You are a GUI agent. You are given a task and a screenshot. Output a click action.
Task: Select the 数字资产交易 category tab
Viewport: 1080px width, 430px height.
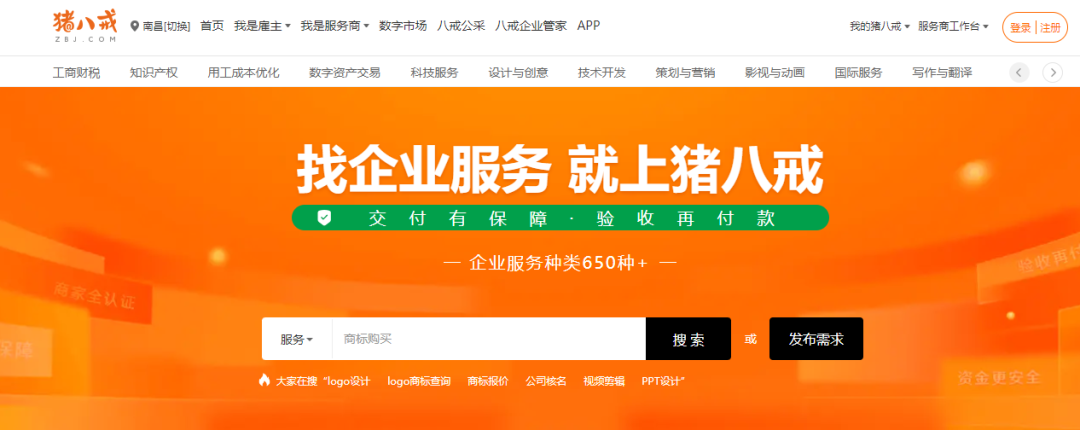click(344, 72)
